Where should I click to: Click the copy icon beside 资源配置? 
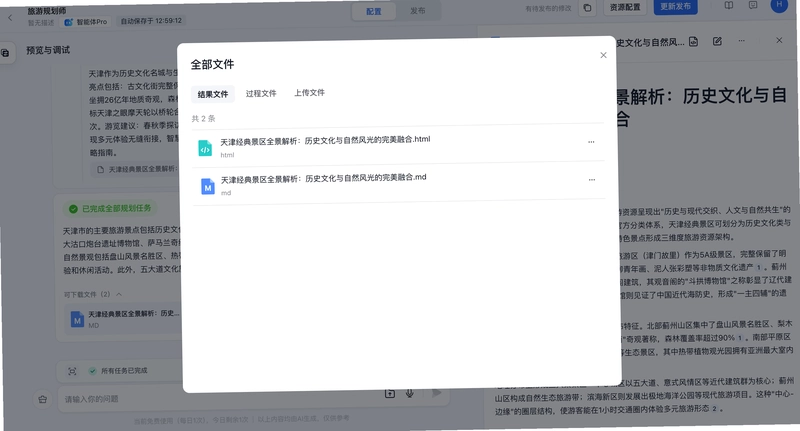pos(587,8)
